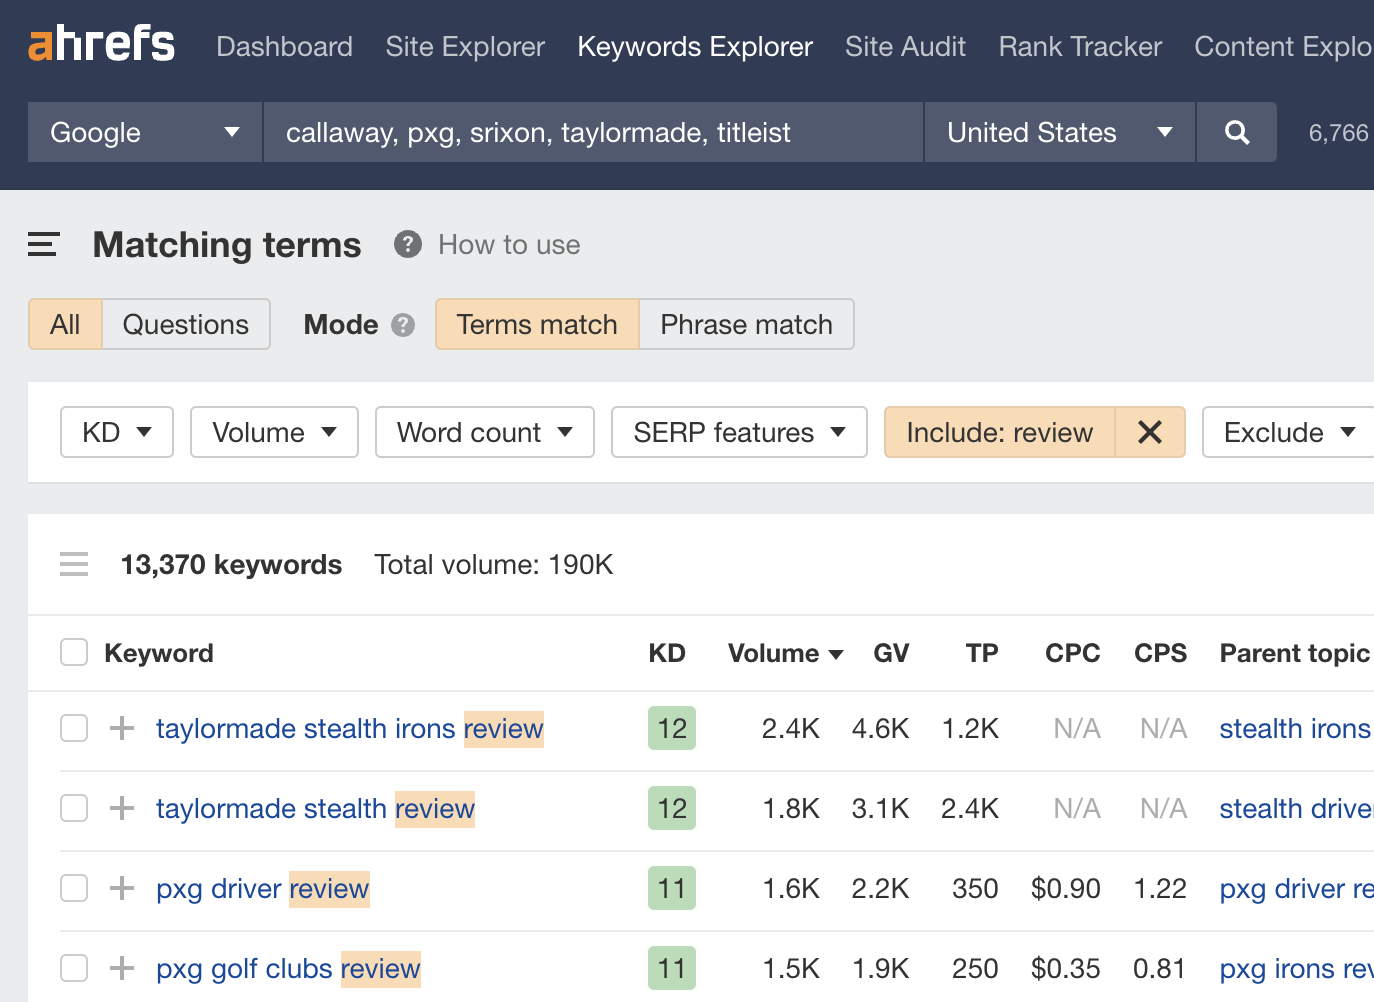Viewport: 1374px width, 1002px height.
Task: Click the question mark beside Mode
Action: (403, 324)
